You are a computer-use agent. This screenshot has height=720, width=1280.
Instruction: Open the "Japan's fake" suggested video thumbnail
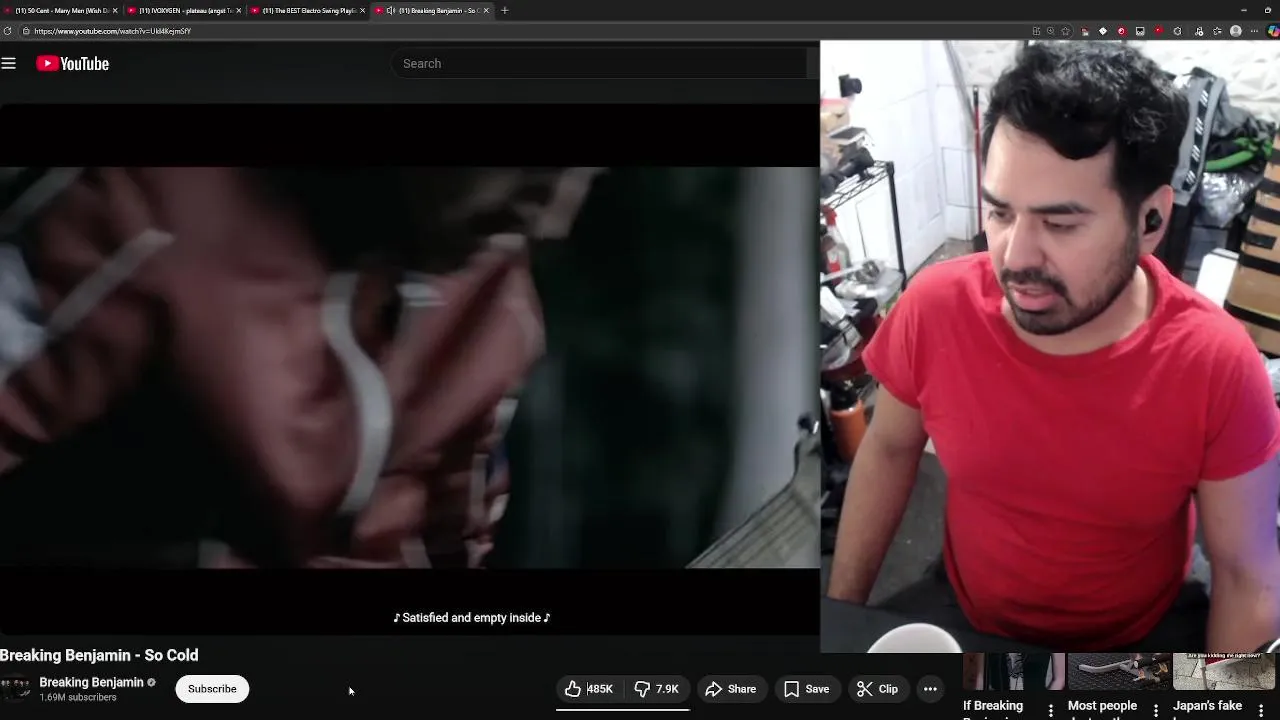tap(1224, 672)
